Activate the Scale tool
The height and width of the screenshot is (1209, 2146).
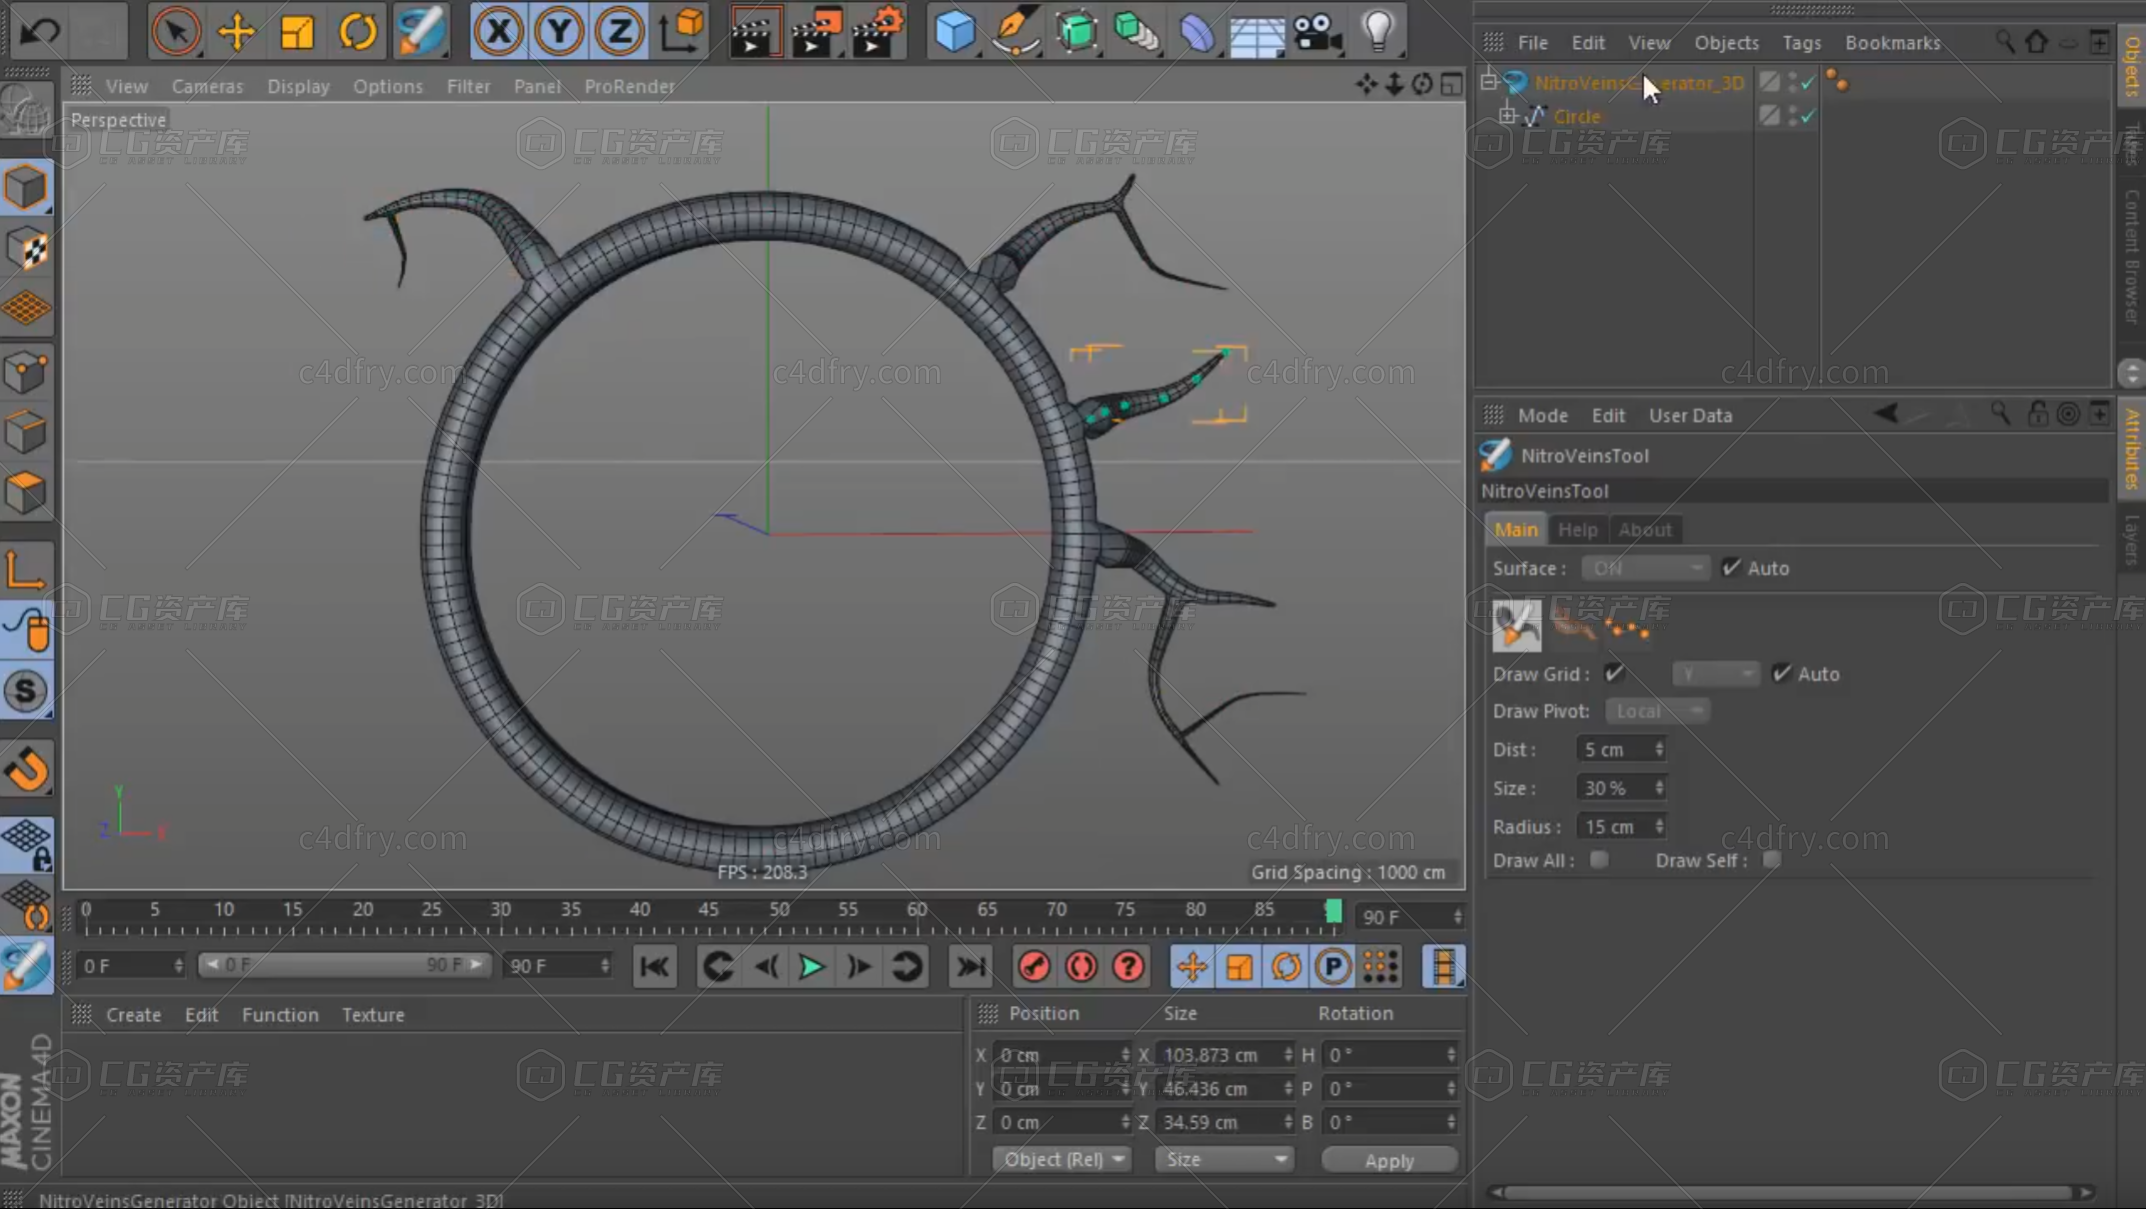tap(297, 31)
